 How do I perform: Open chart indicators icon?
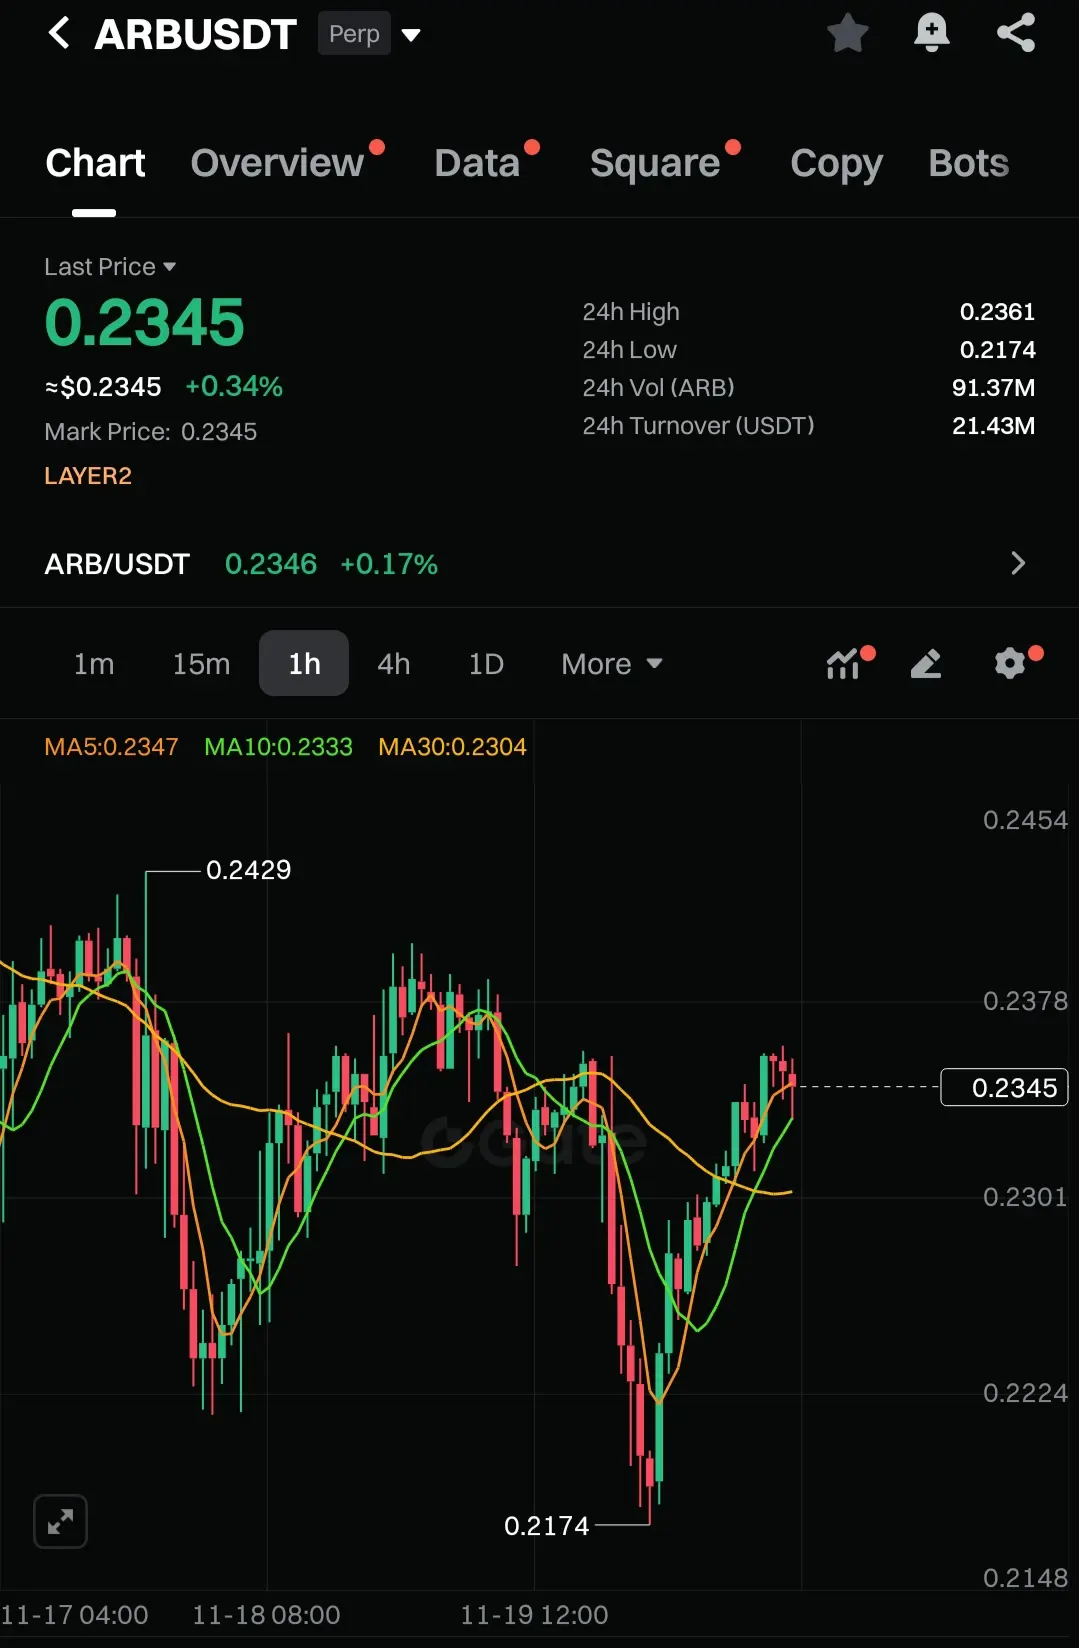844,663
